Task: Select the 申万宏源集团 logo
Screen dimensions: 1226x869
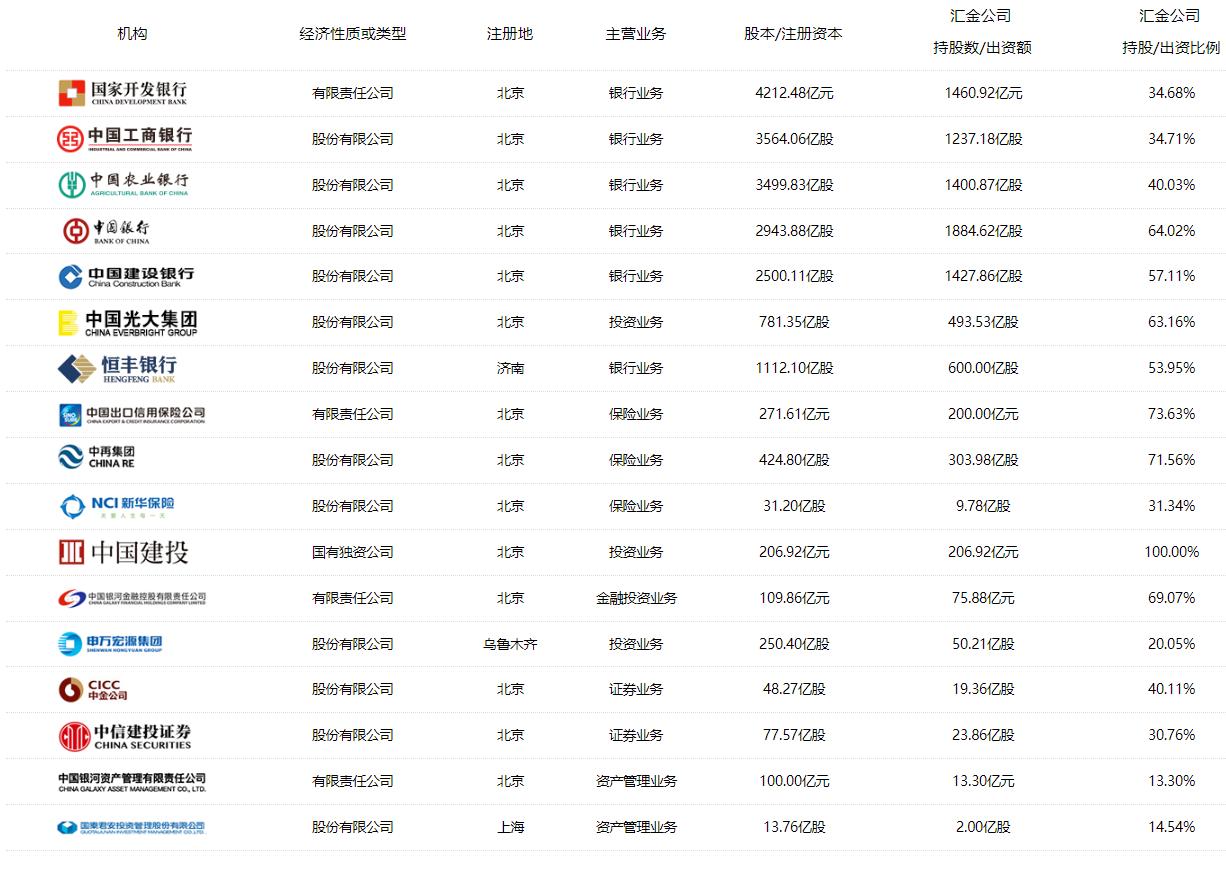Action: pos(112,643)
